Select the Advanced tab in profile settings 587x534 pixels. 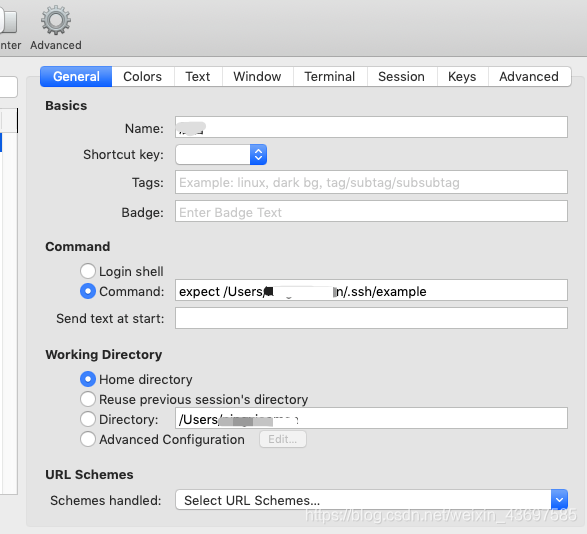coord(529,76)
